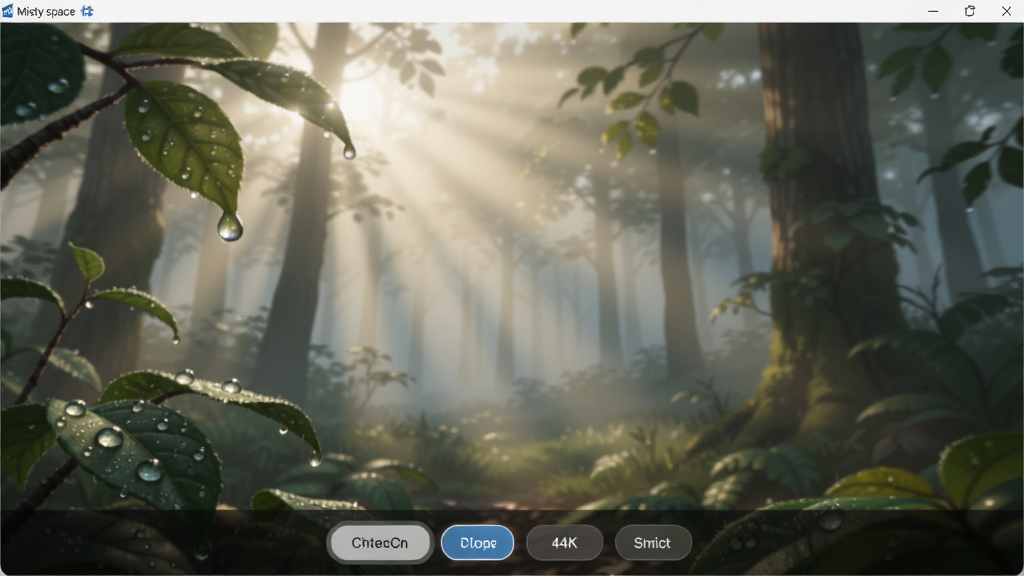
Task: Click the blue icon after the Misty space title
Action: [x=87, y=11]
